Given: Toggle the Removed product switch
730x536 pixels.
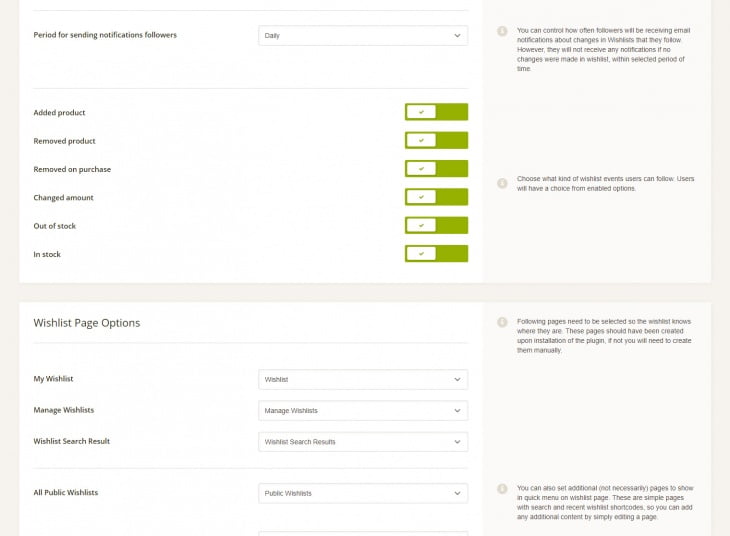Looking at the screenshot, I should pos(436,140).
